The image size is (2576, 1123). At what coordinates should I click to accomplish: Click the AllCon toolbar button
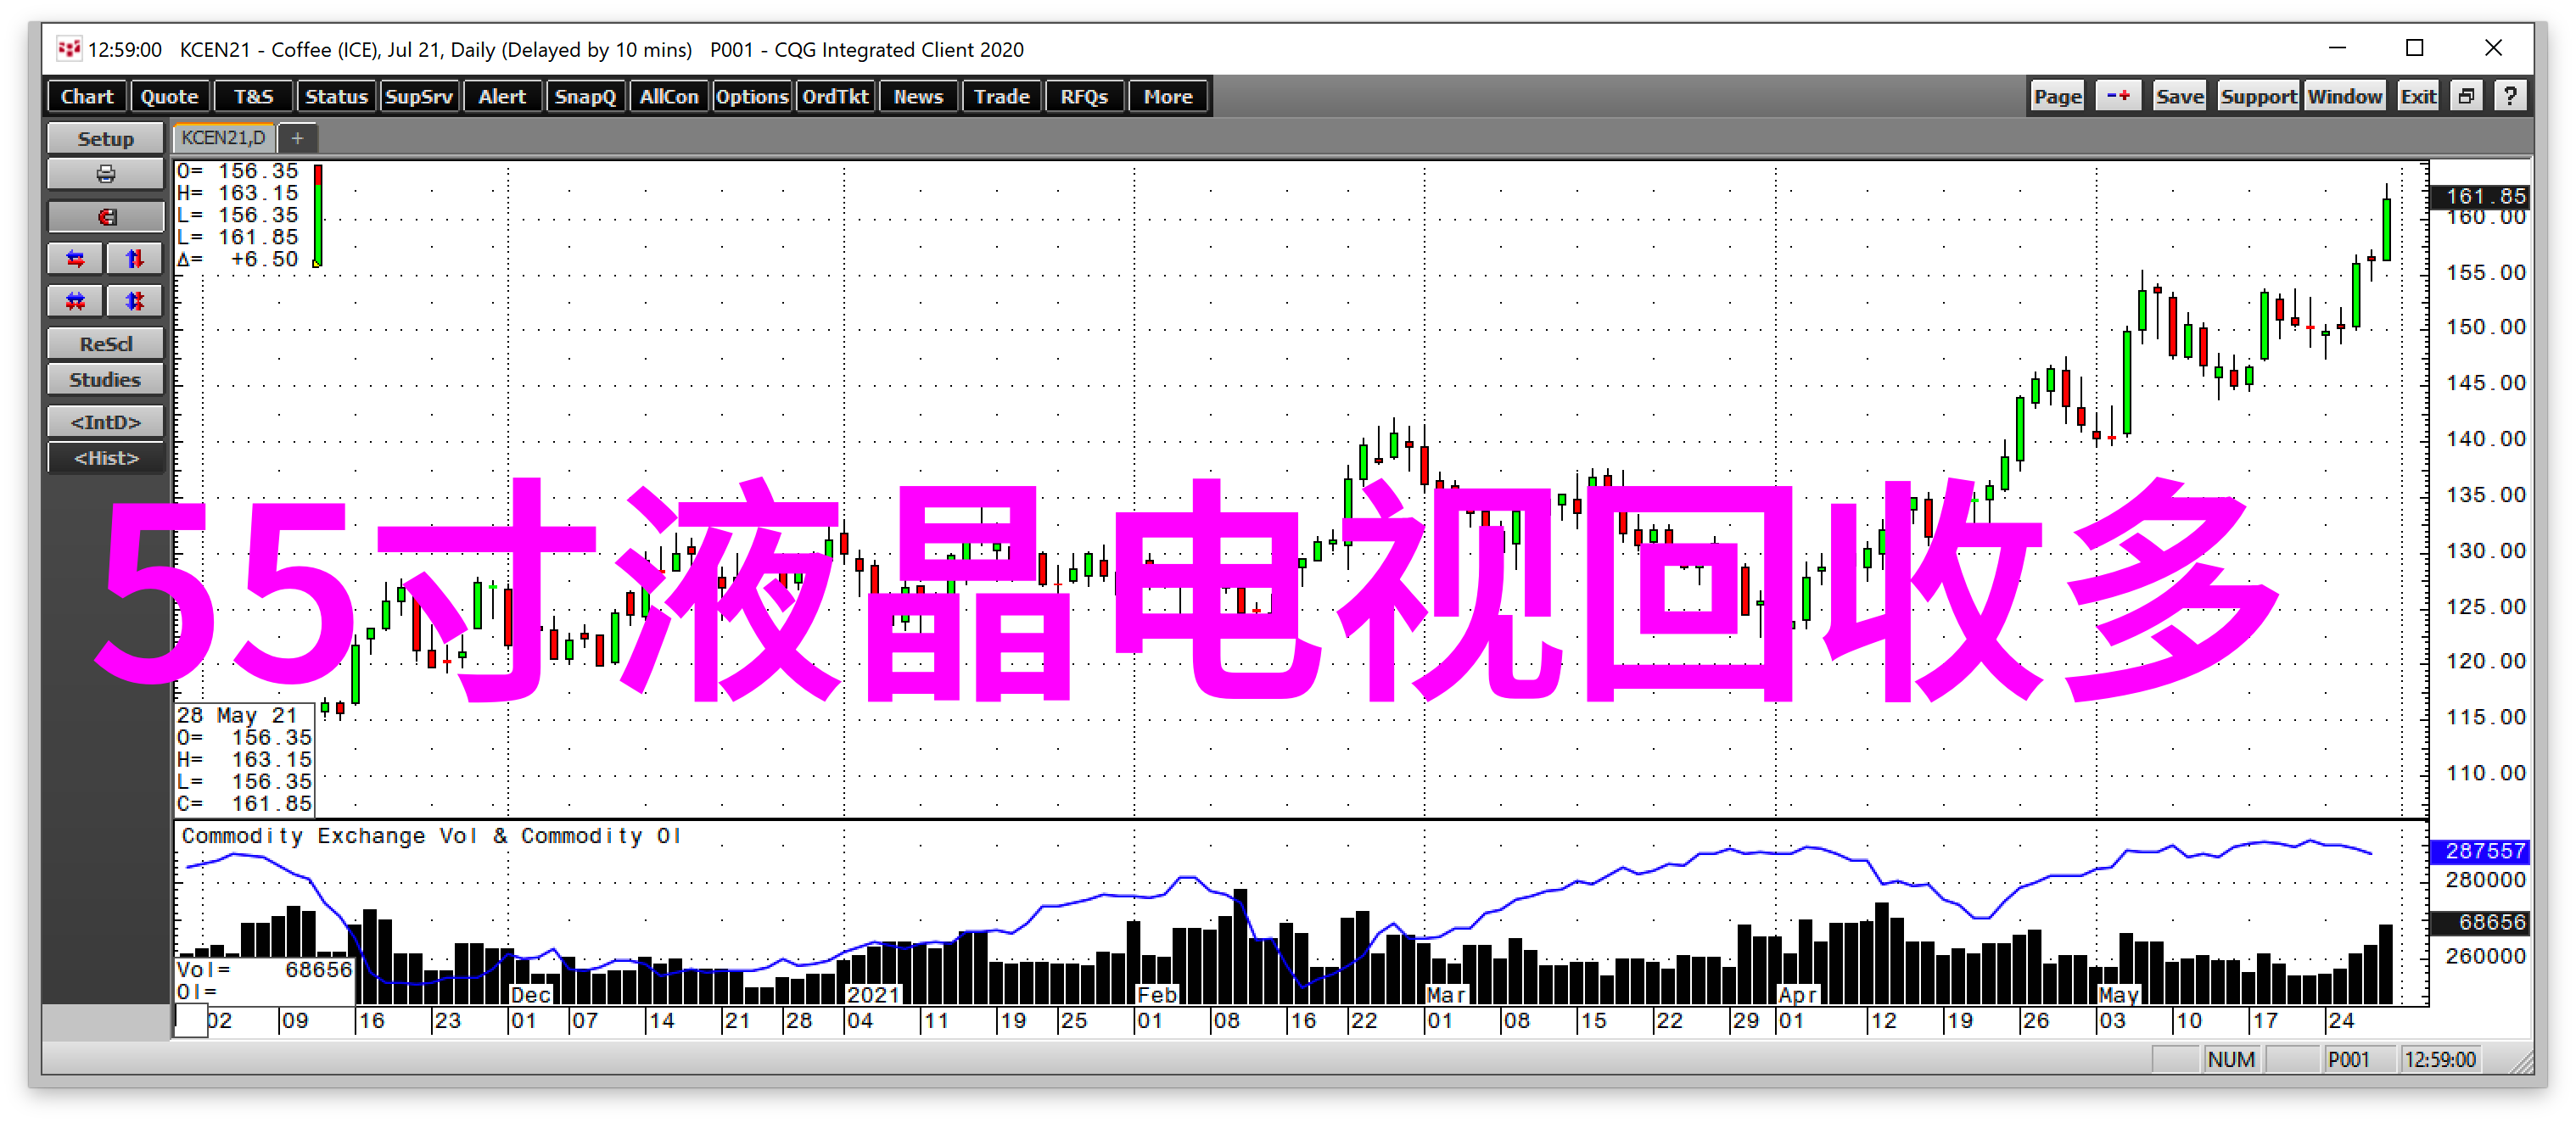(x=669, y=97)
